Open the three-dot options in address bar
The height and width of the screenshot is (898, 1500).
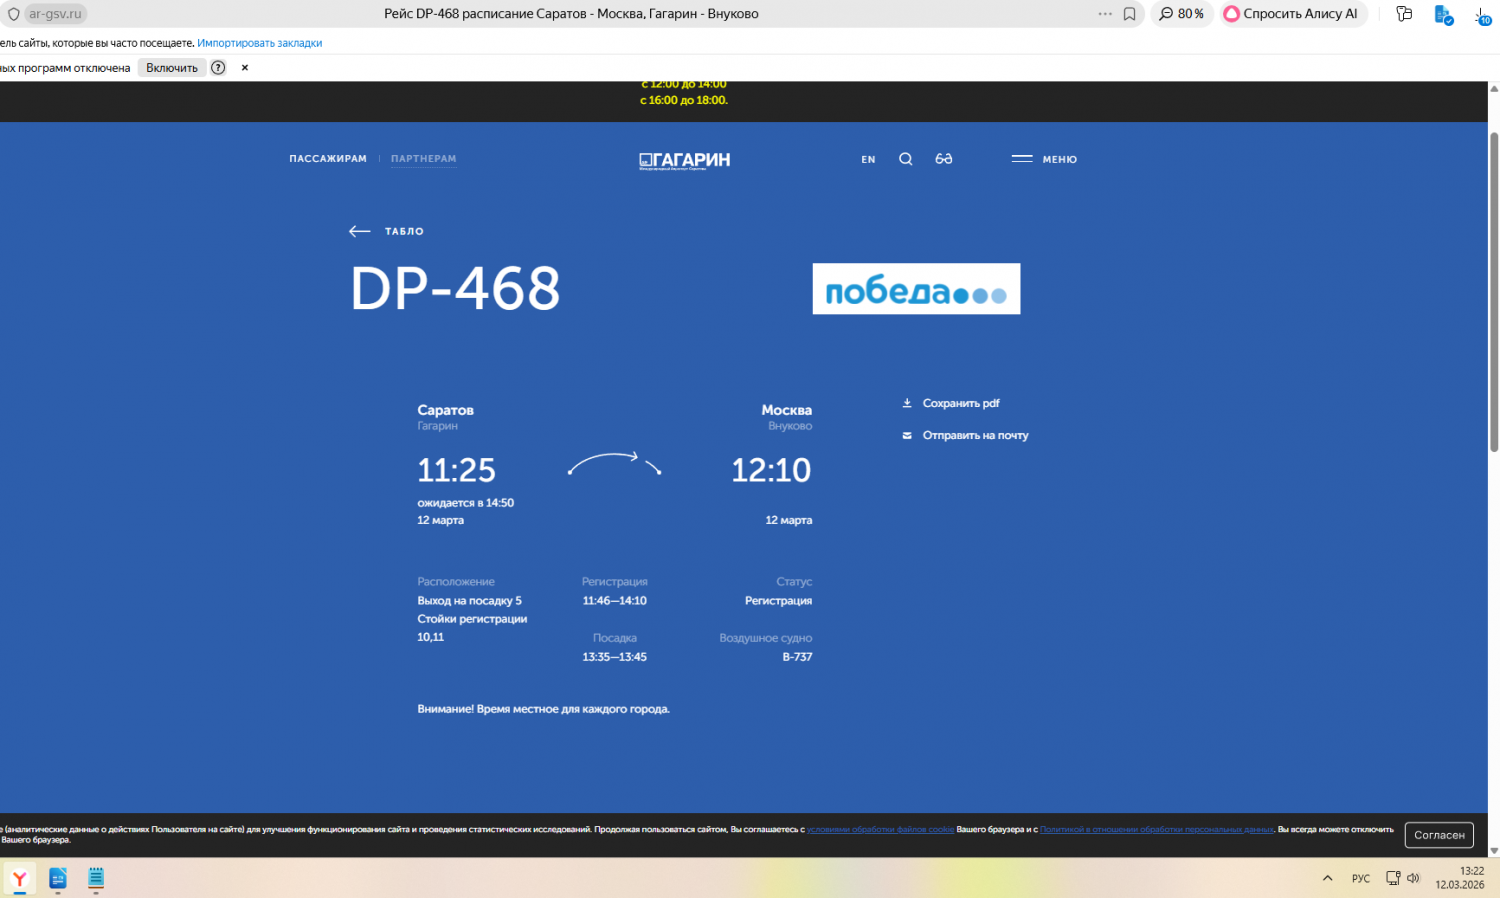(x=1104, y=14)
